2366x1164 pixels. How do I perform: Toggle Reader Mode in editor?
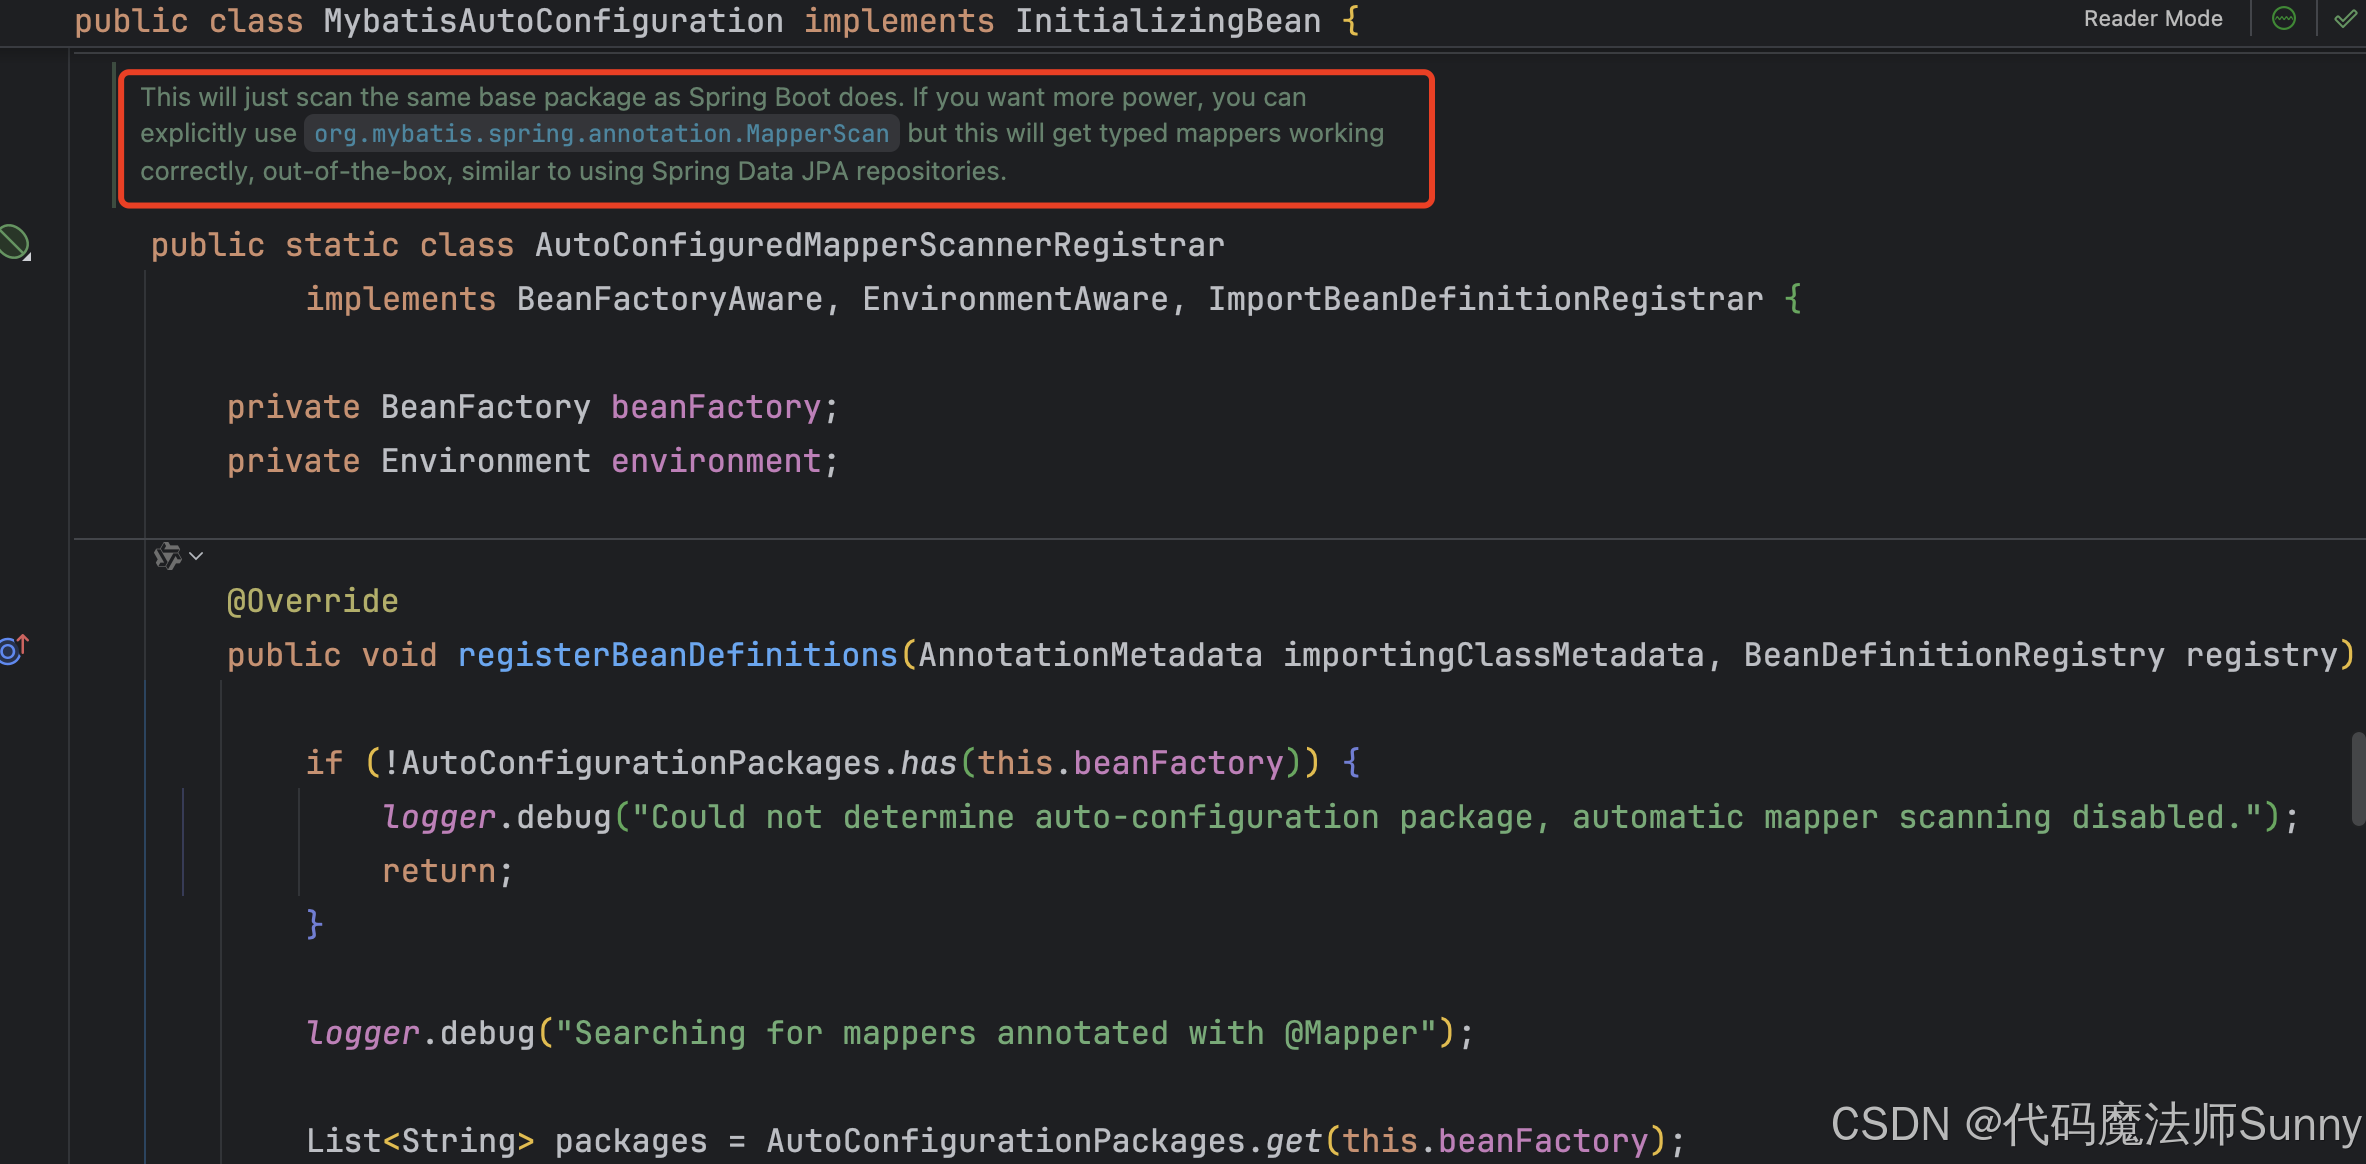click(x=2152, y=19)
